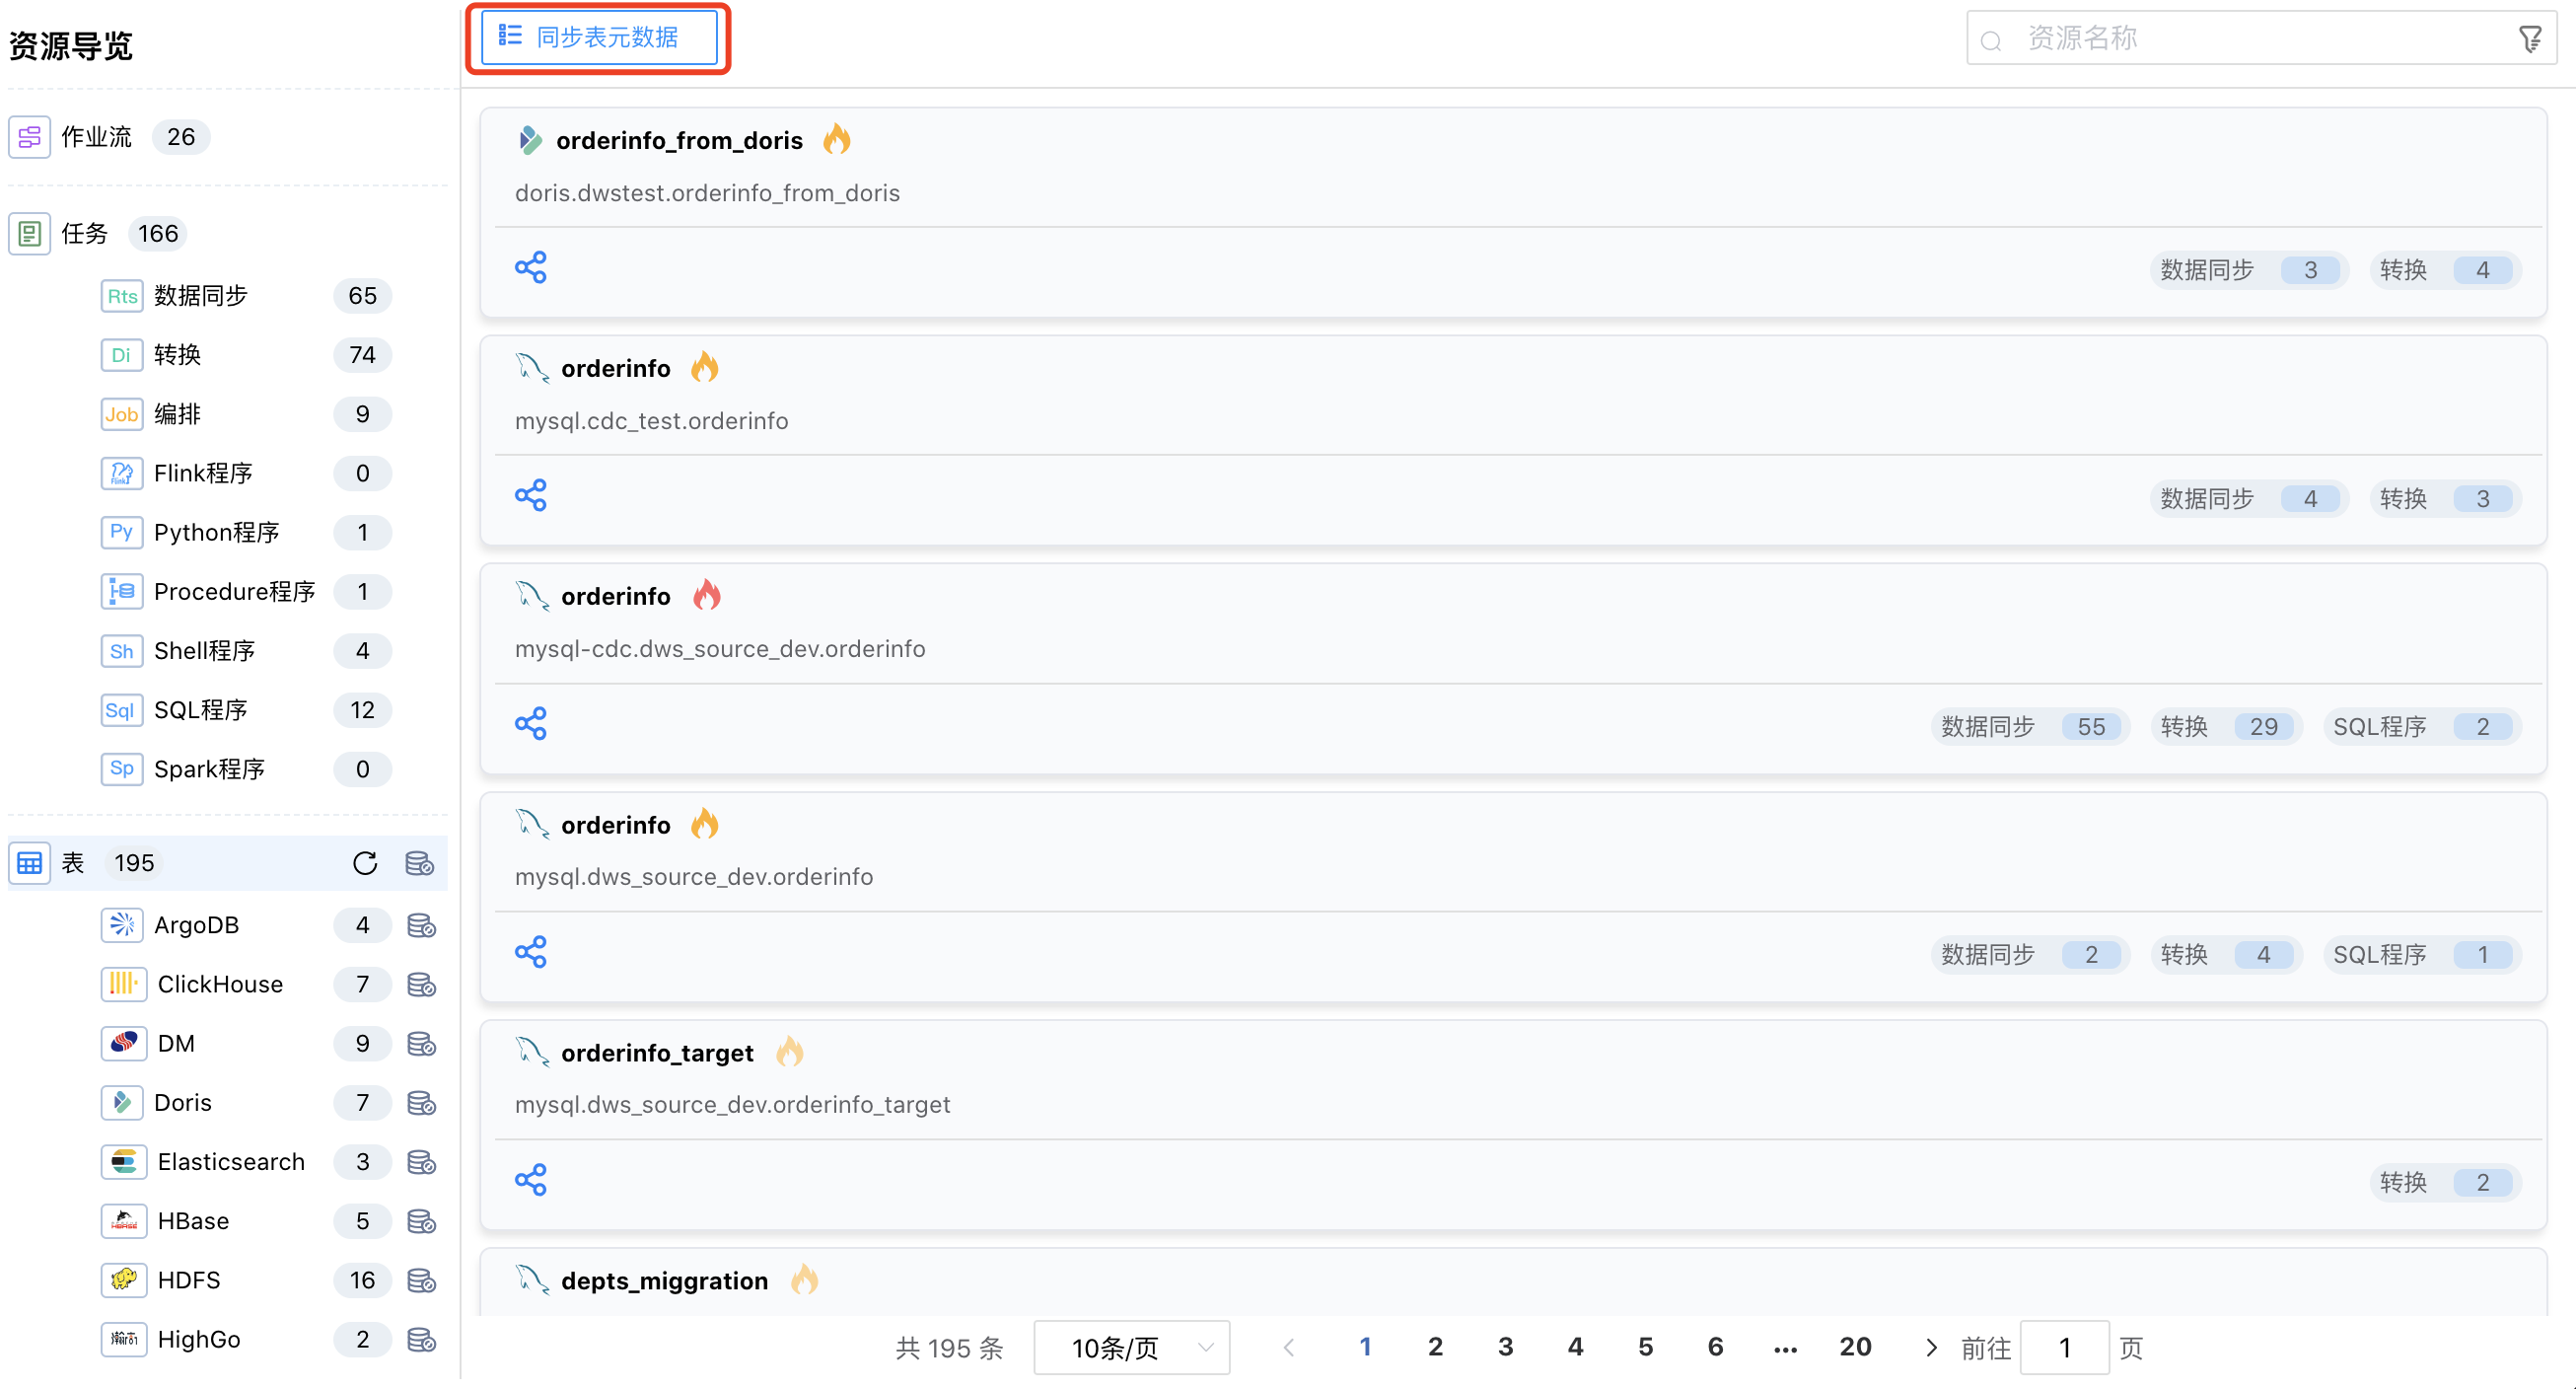Select SQL程序 task category

(200, 710)
